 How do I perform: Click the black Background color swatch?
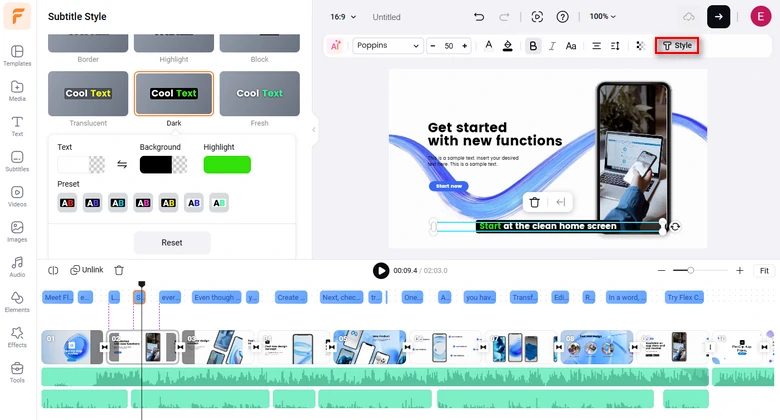click(164, 165)
